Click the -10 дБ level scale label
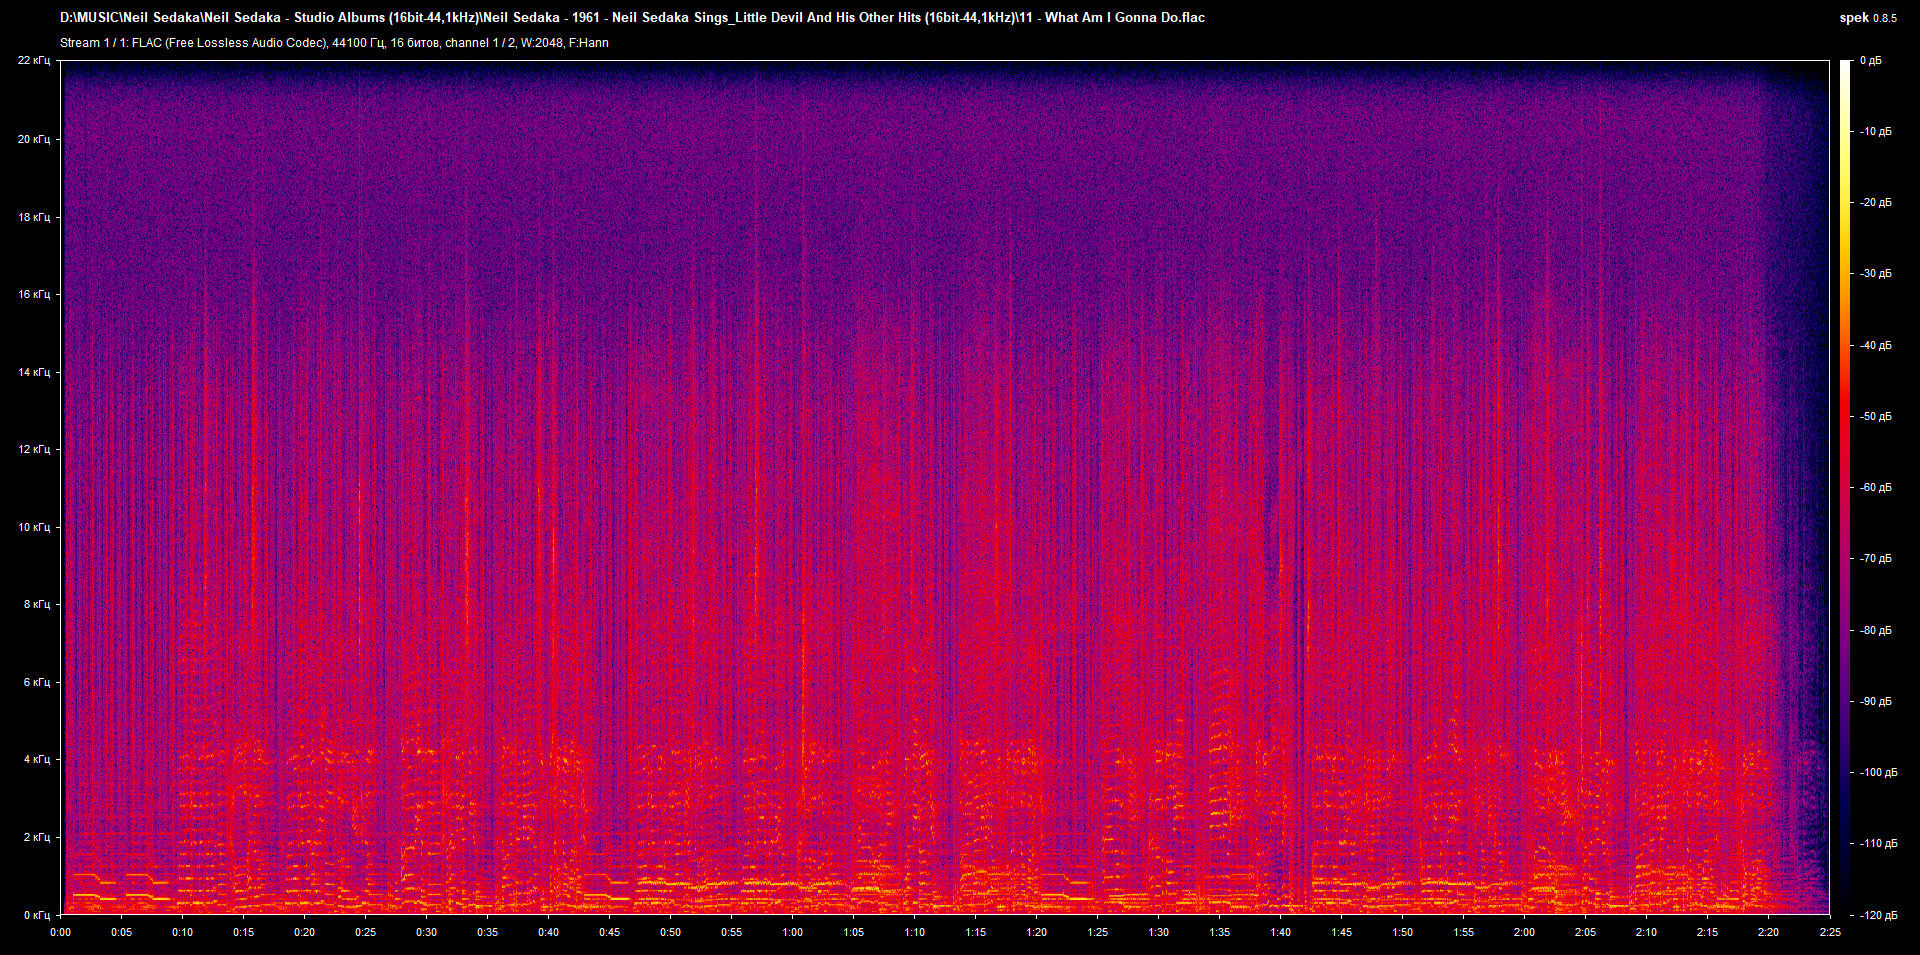This screenshot has width=1920, height=955. [x=1876, y=131]
